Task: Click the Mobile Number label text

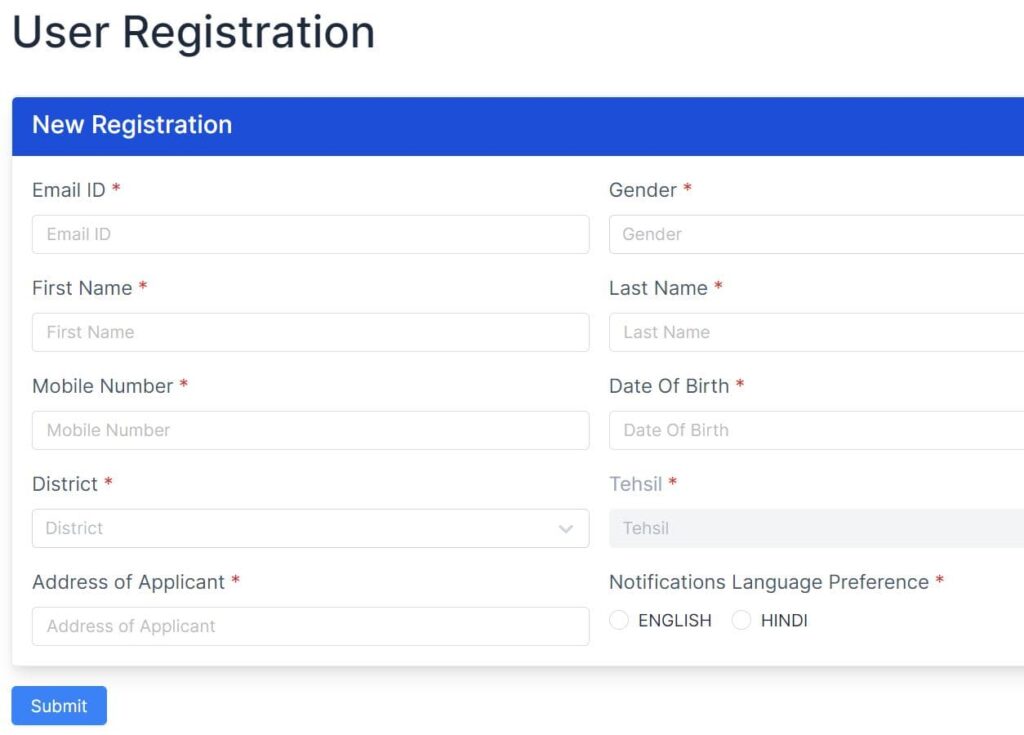Action: pos(102,386)
